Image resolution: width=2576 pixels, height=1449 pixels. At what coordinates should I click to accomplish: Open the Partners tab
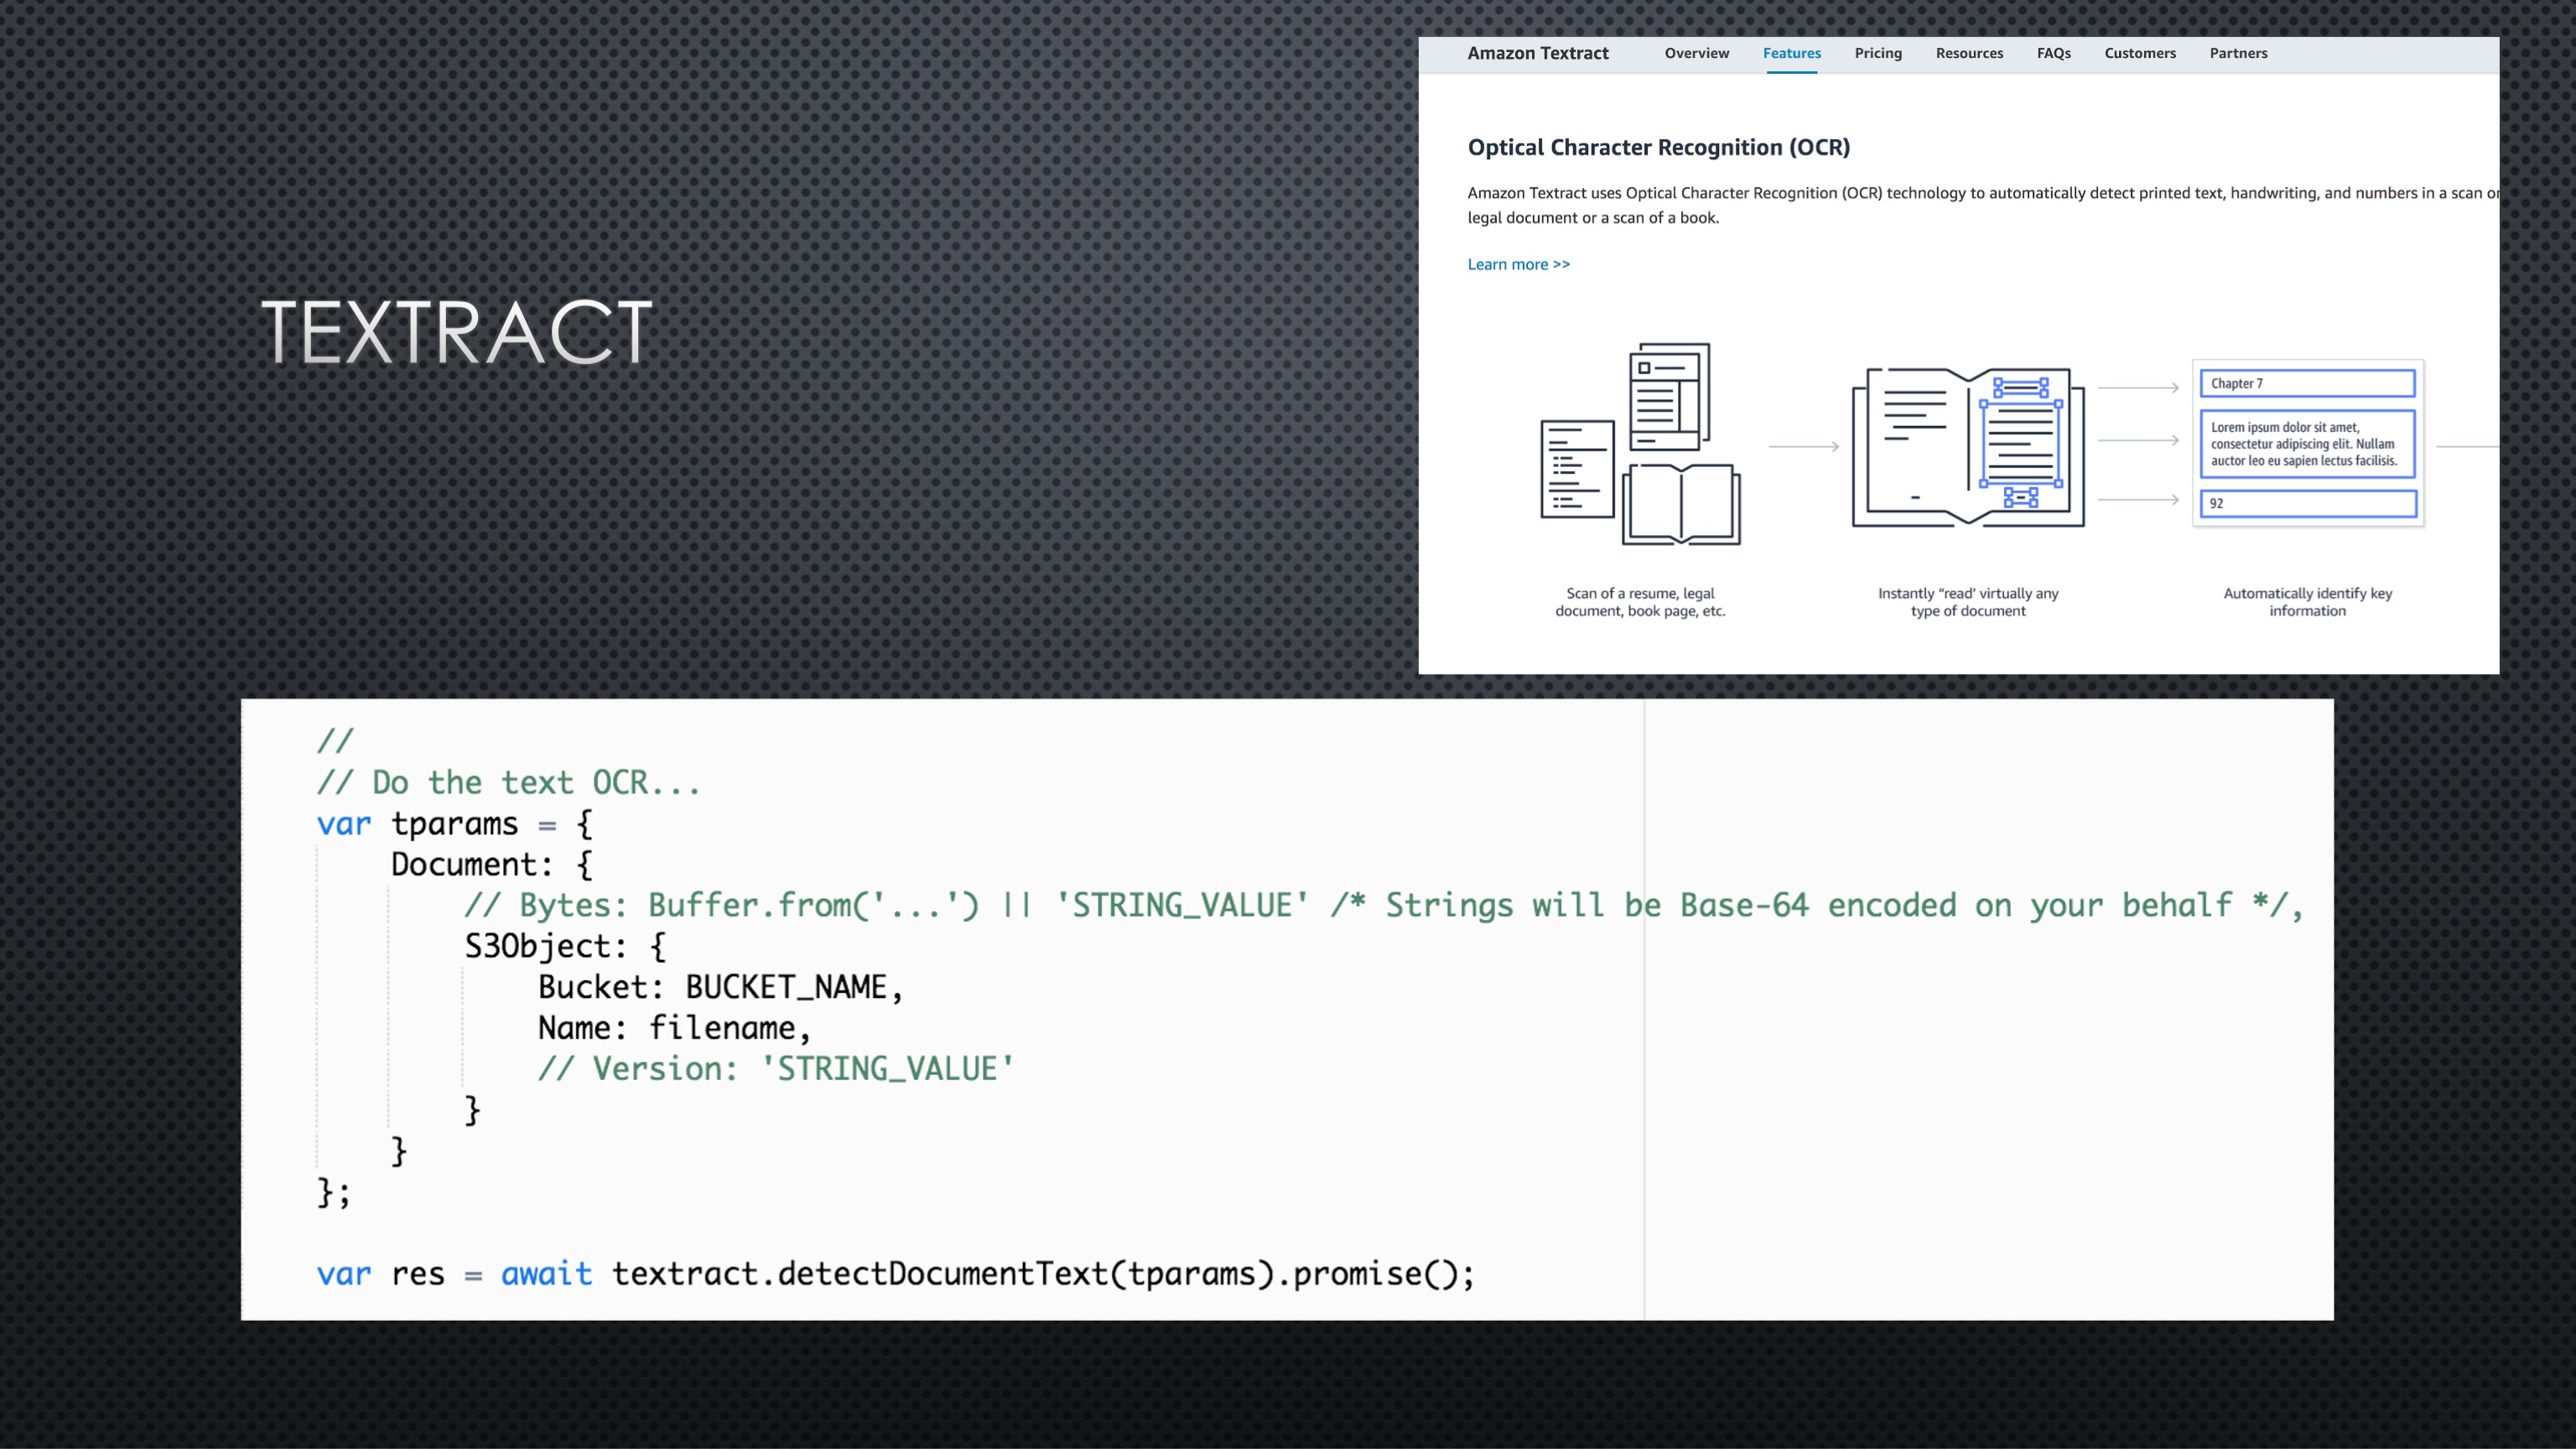click(x=2238, y=53)
